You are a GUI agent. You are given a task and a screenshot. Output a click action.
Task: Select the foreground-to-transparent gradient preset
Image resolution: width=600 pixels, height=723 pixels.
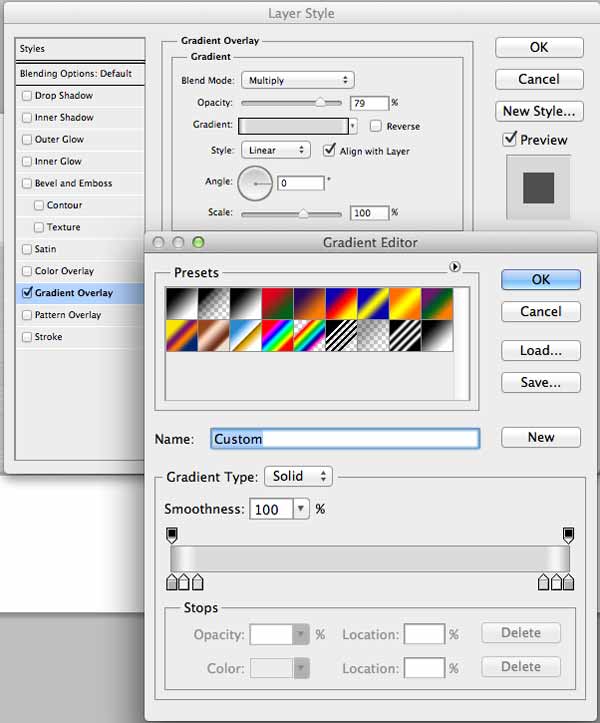click(214, 303)
